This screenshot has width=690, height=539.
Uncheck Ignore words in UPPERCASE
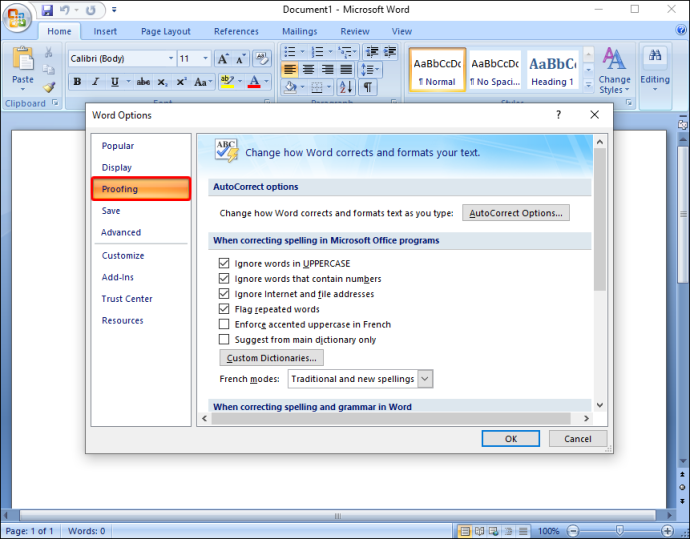224,263
